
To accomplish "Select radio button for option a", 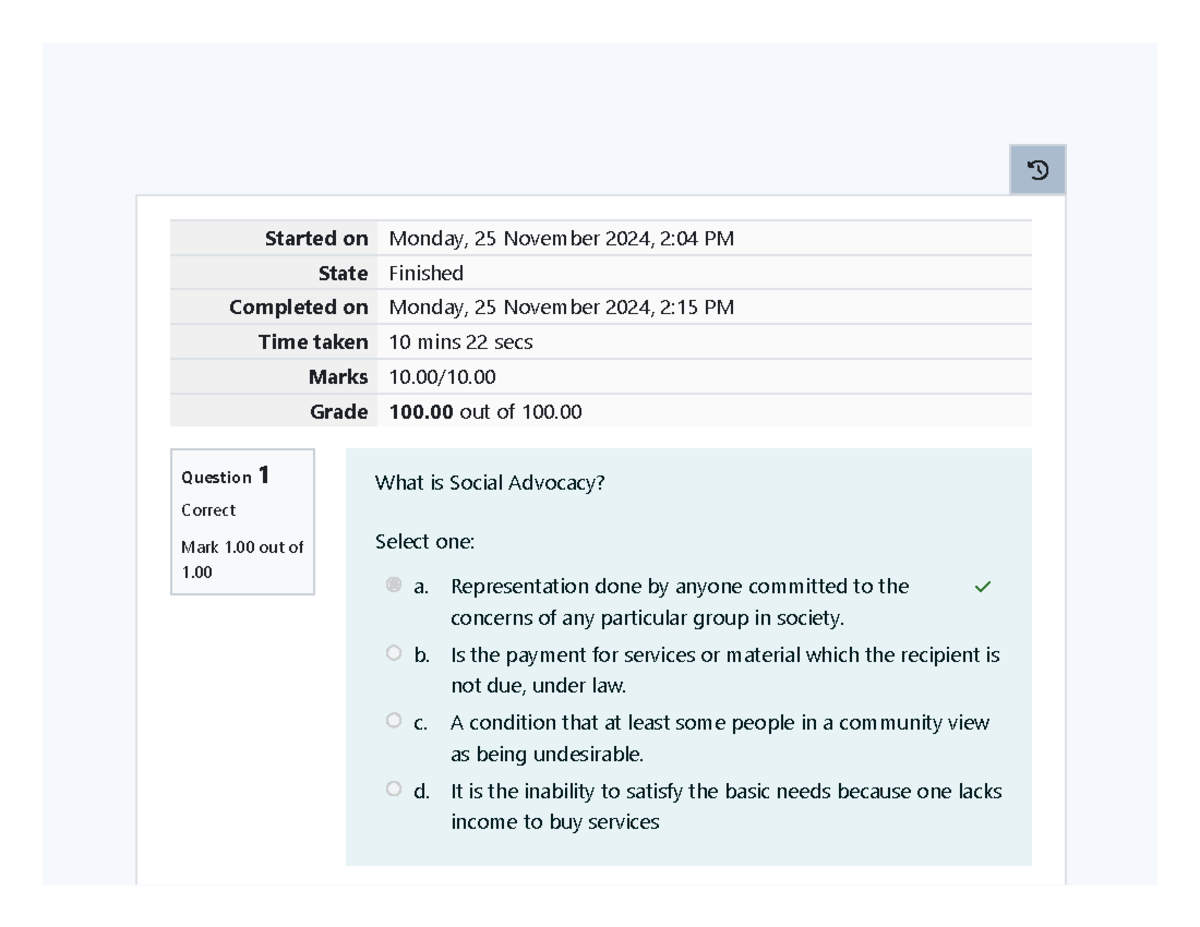I will [x=393, y=585].
